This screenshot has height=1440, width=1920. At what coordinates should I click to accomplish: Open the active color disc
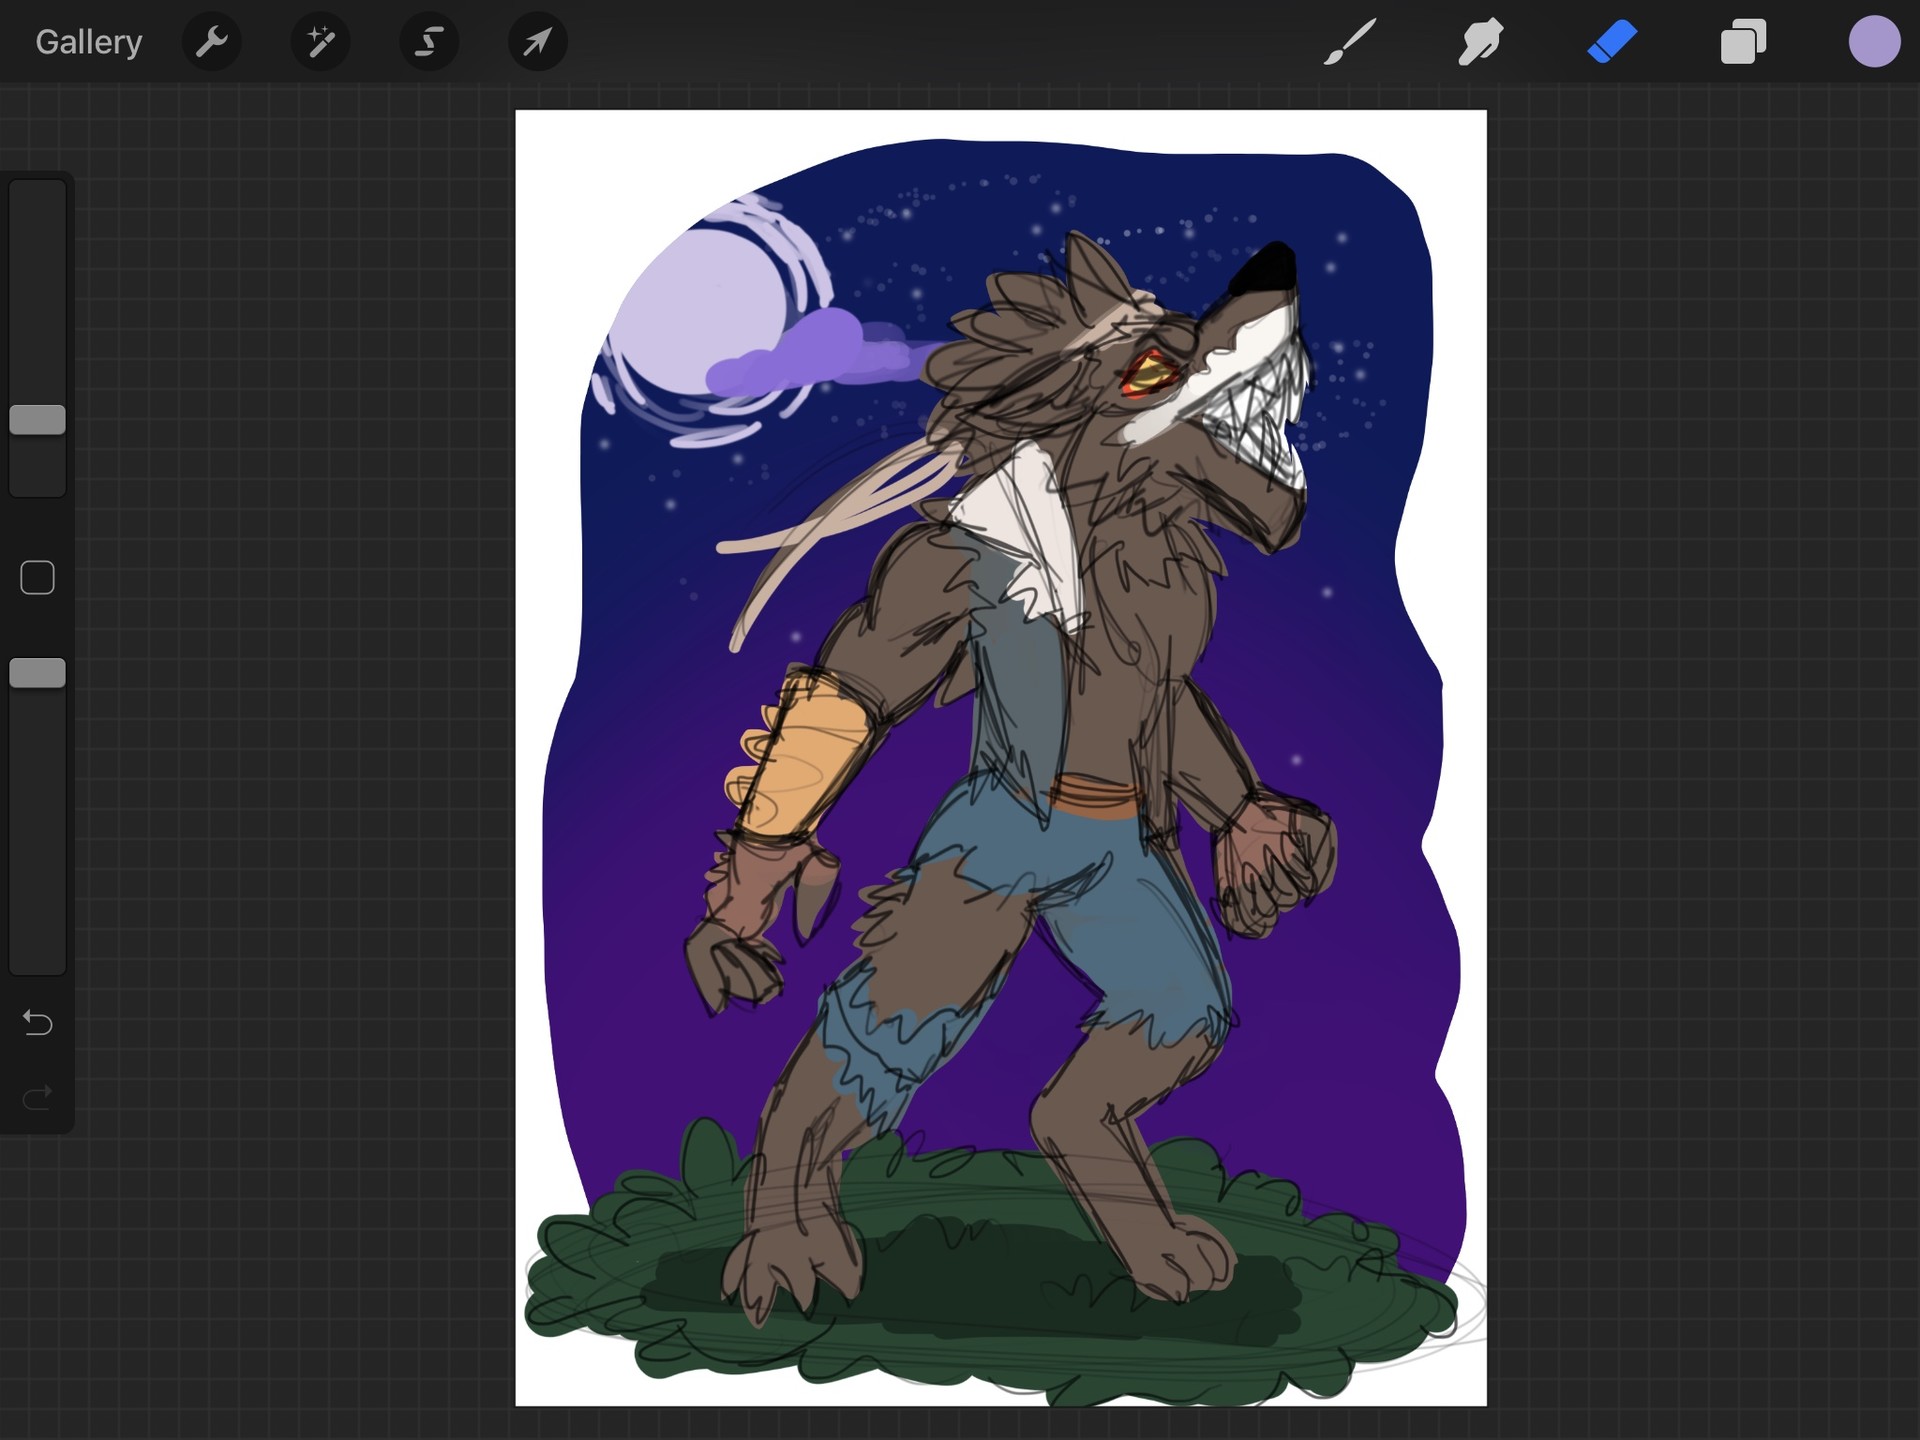tap(1875, 41)
